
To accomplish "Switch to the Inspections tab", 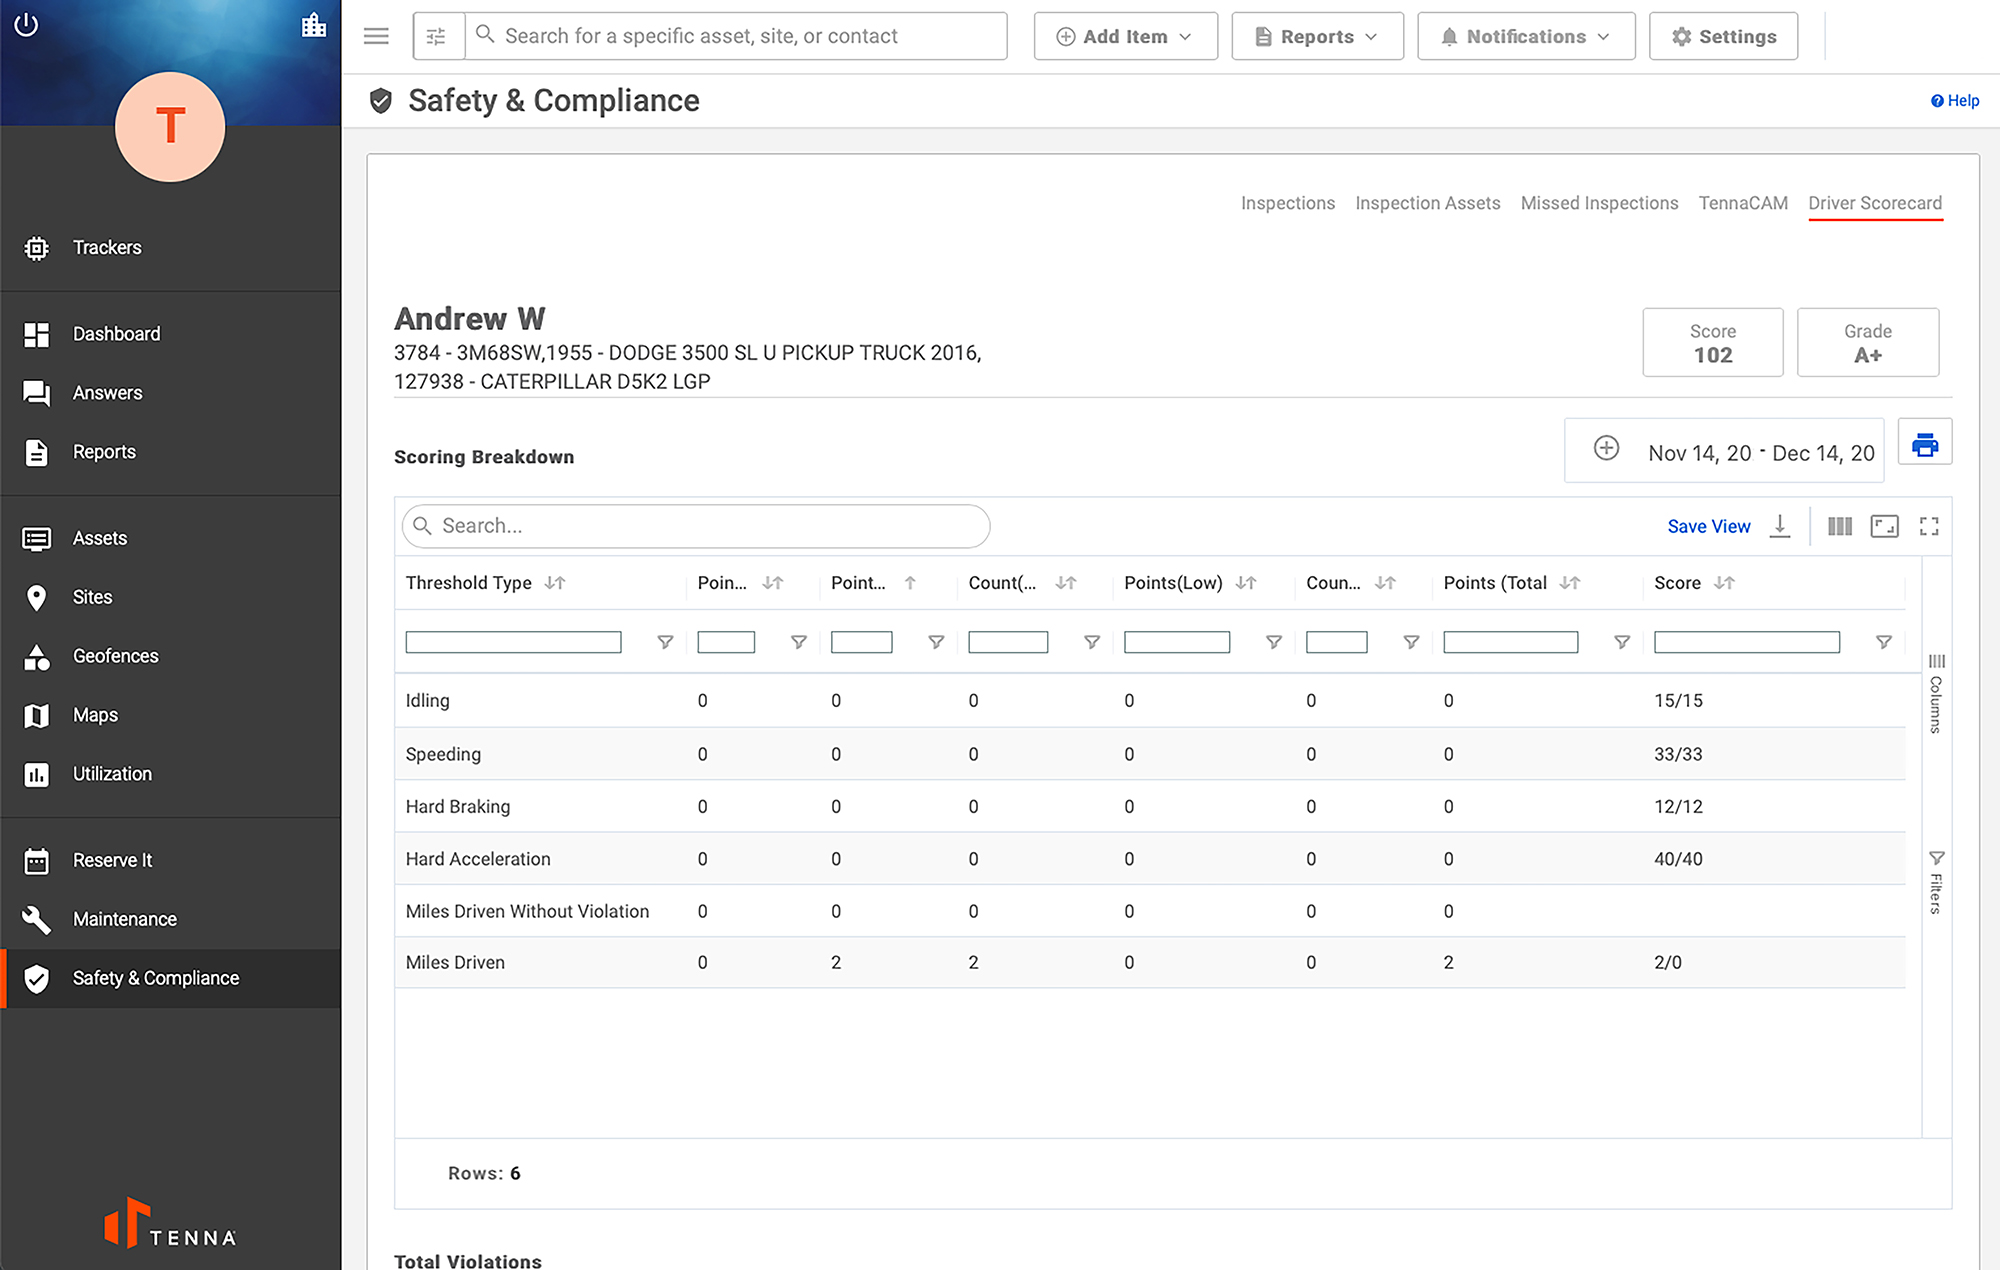I will (x=1289, y=204).
